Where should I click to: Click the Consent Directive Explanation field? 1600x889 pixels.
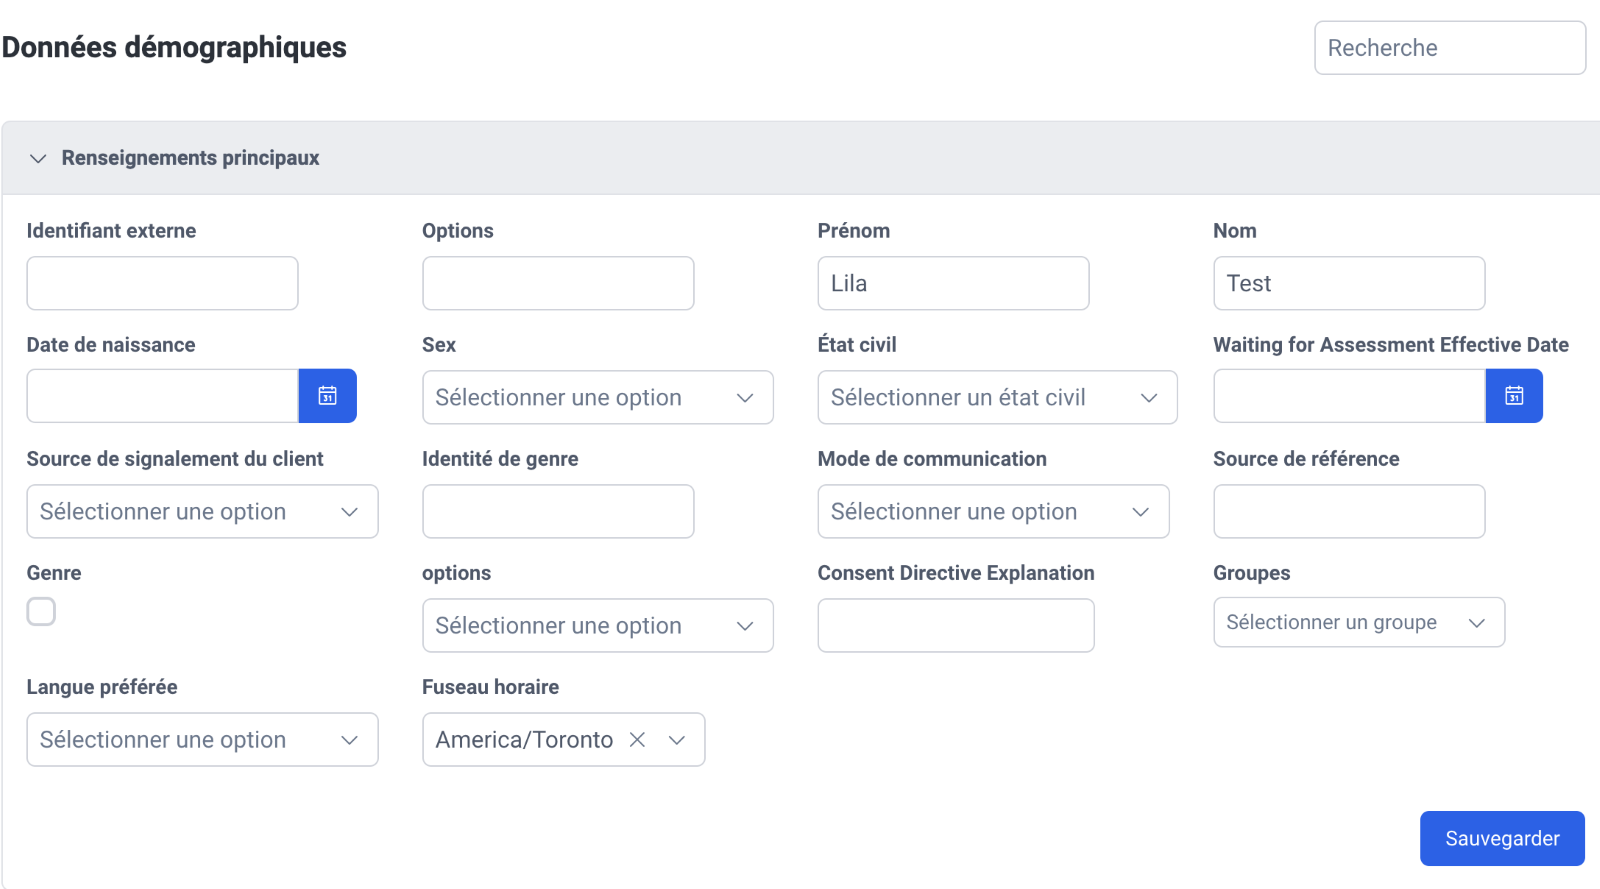coord(956,625)
